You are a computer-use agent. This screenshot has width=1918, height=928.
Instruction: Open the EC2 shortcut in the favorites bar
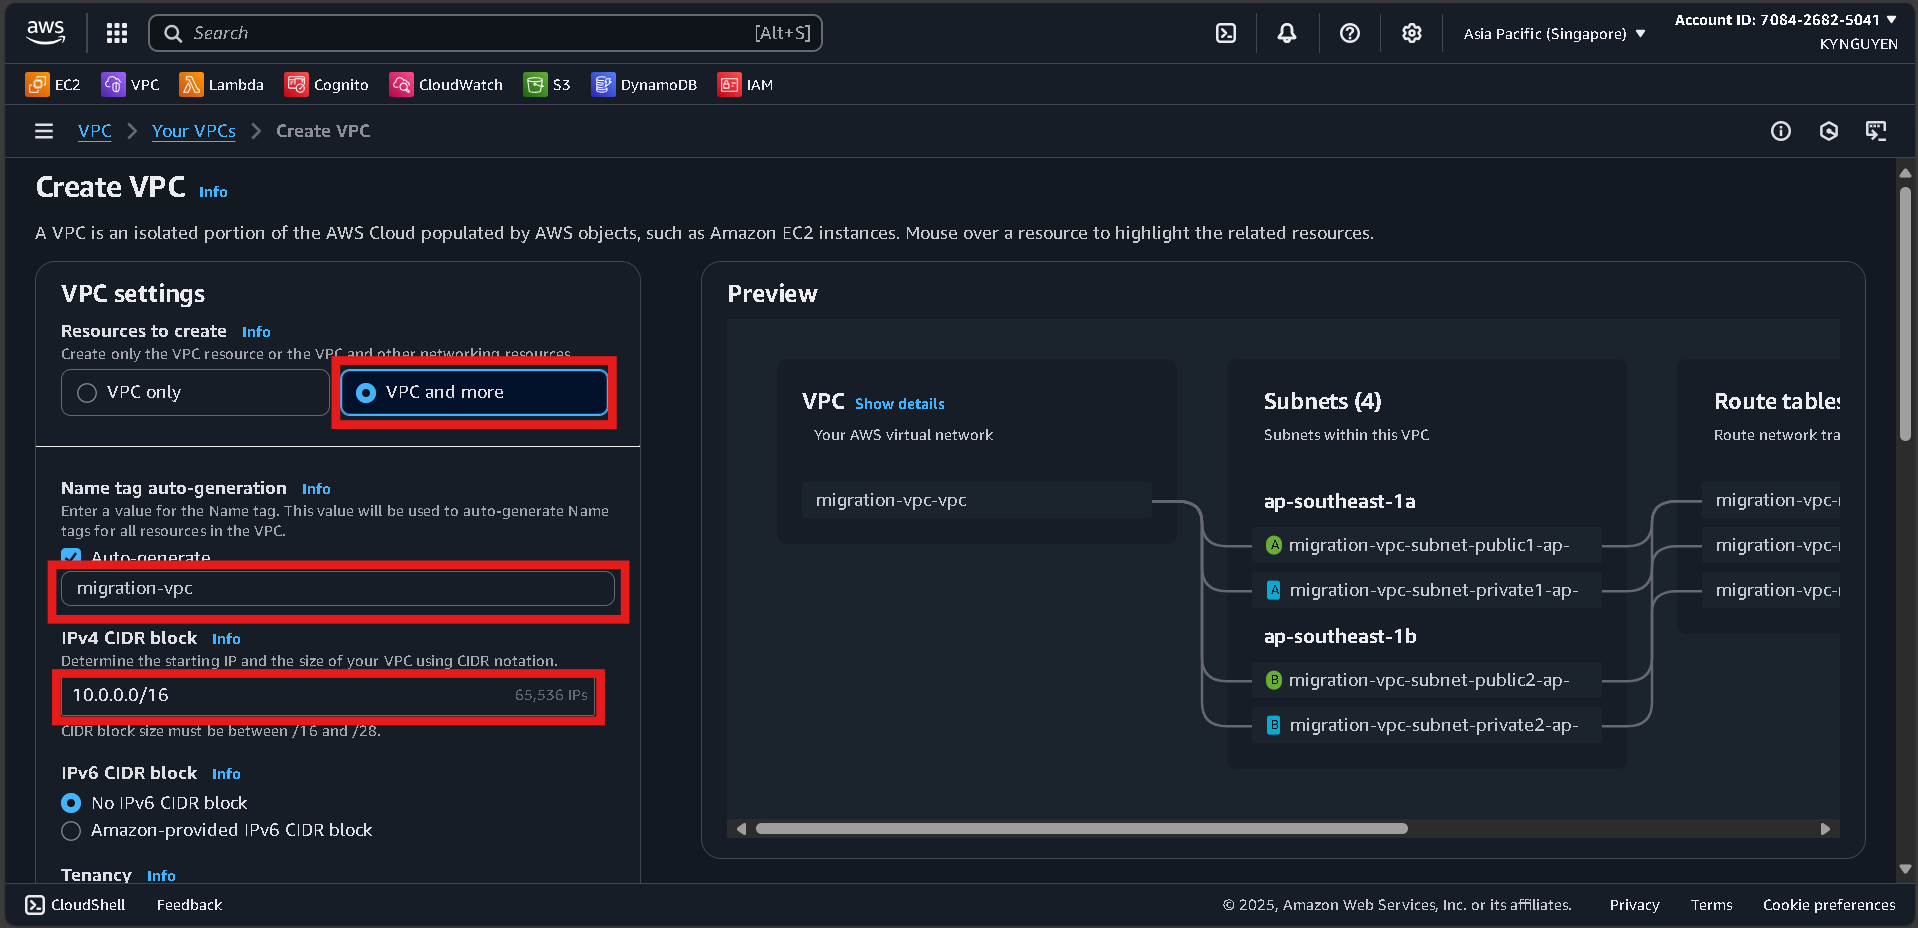click(53, 84)
